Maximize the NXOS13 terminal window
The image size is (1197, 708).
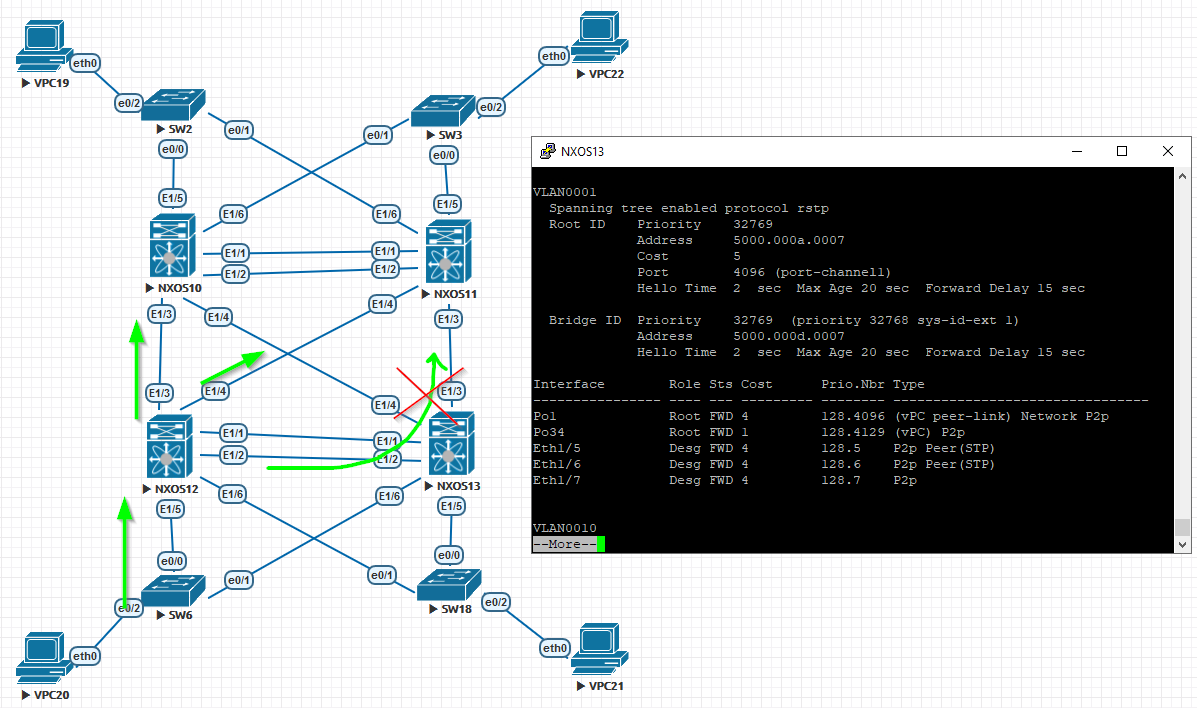point(1122,152)
